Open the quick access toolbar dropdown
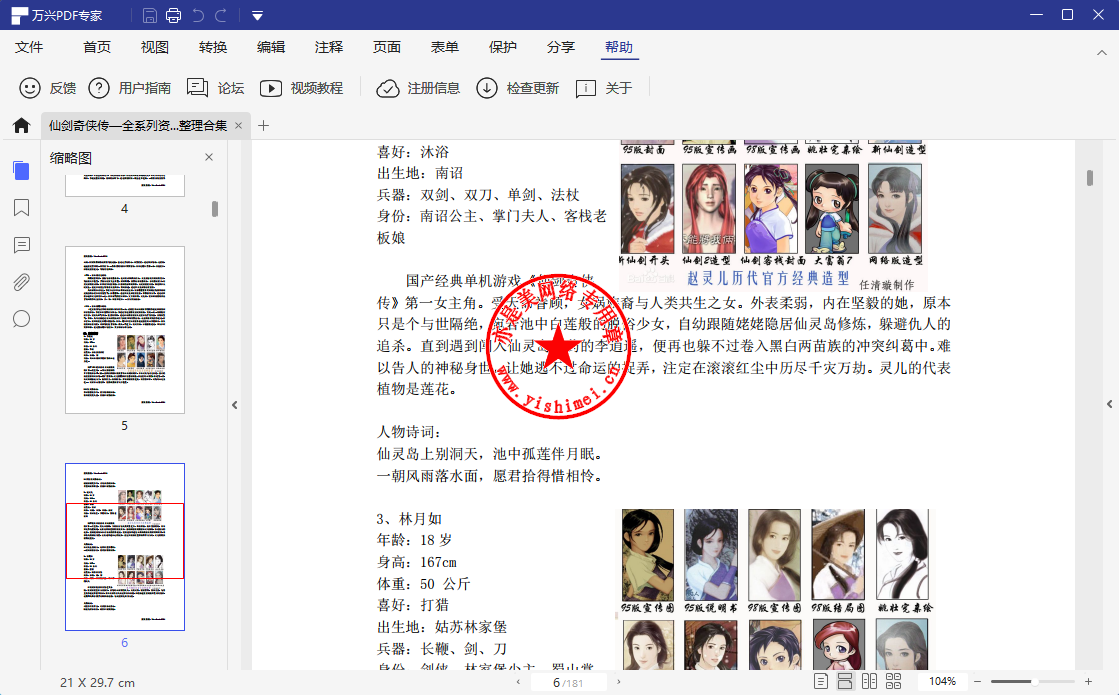The image size is (1119, 695). (258, 16)
